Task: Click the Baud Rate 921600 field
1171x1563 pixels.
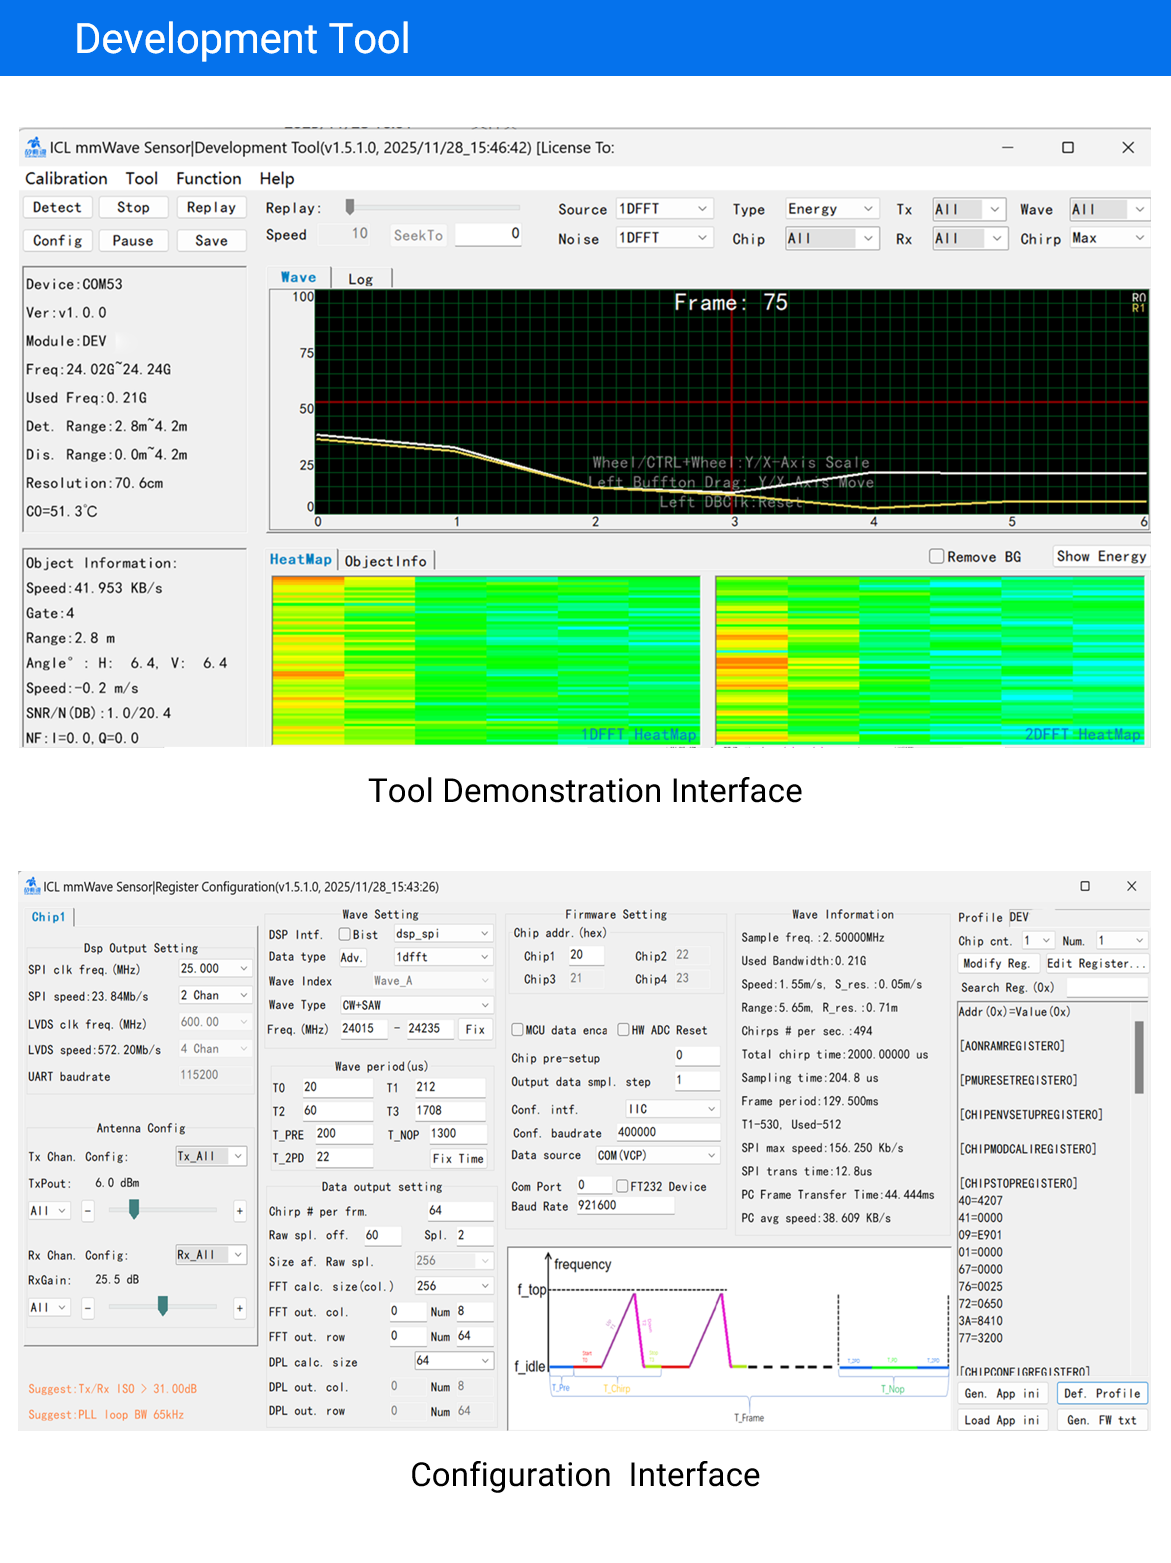Action: click(x=624, y=1206)
